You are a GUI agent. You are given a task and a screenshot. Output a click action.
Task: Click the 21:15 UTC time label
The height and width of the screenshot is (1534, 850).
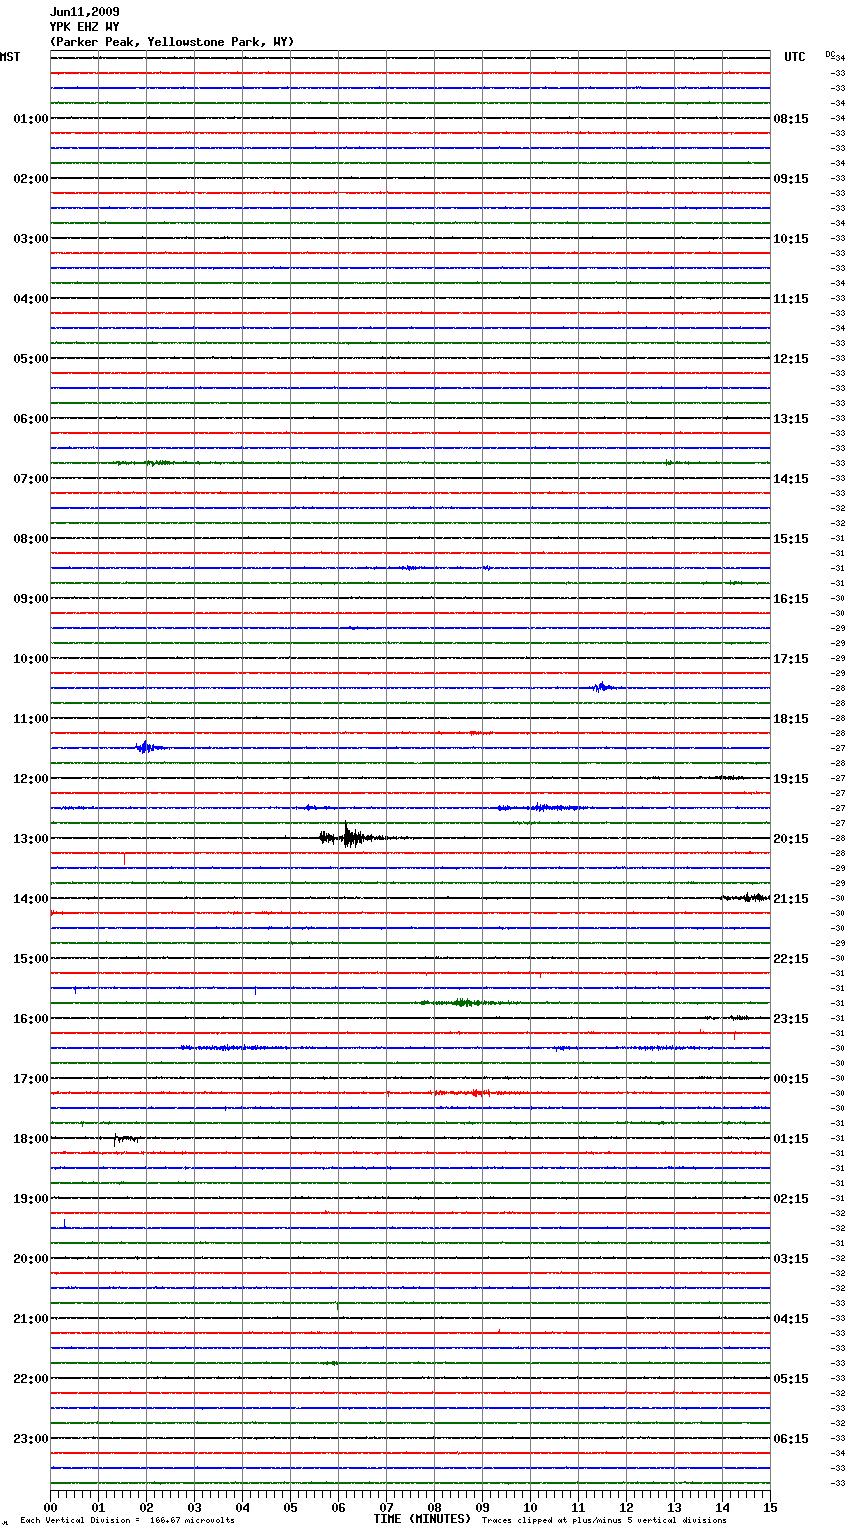(791, 899)
